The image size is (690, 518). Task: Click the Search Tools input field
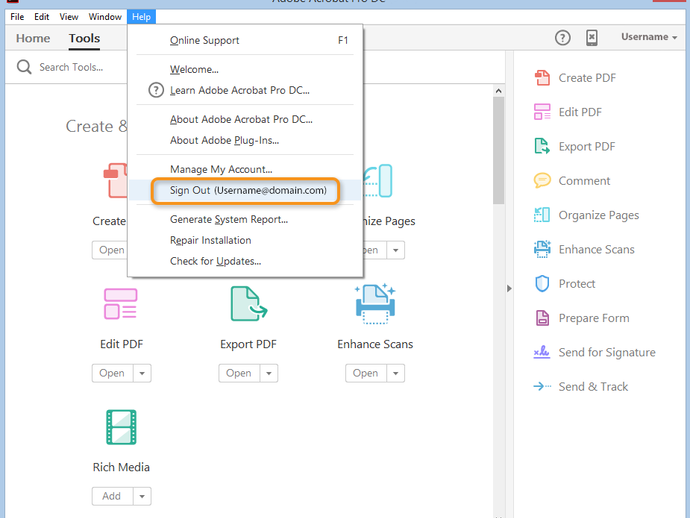(71, 67)
